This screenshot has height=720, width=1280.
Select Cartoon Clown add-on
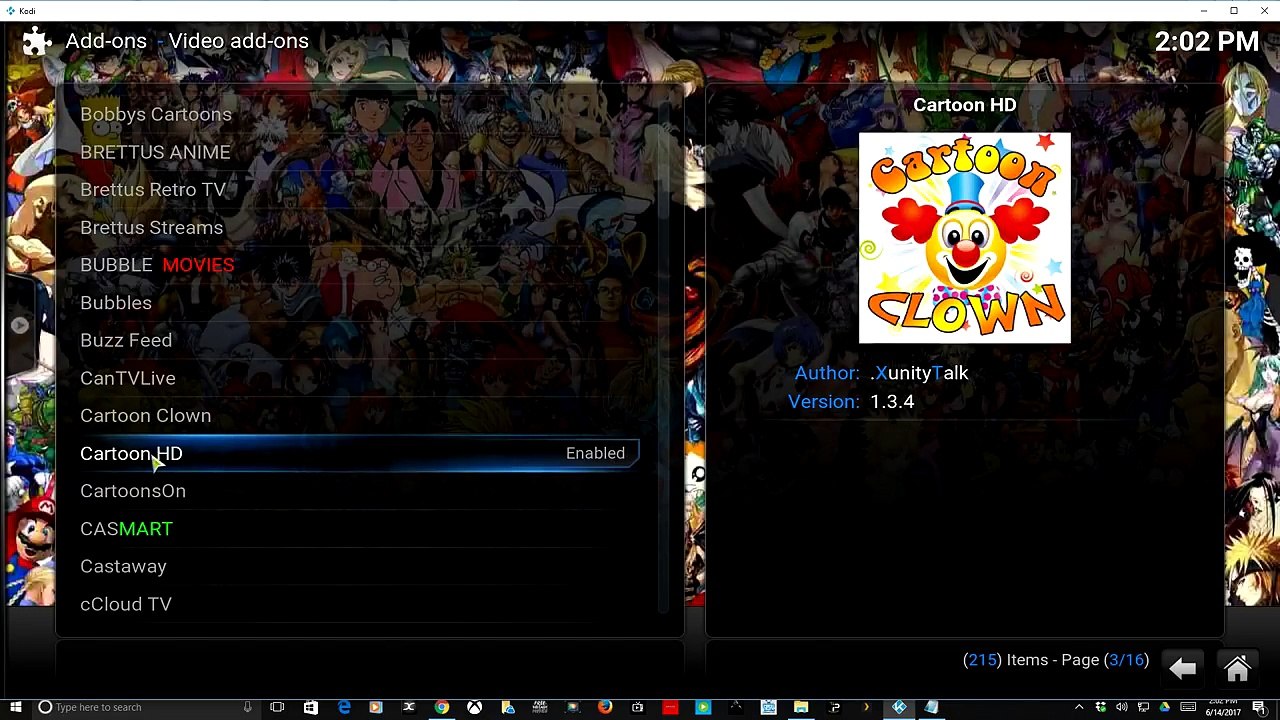(x=146, y=416)
